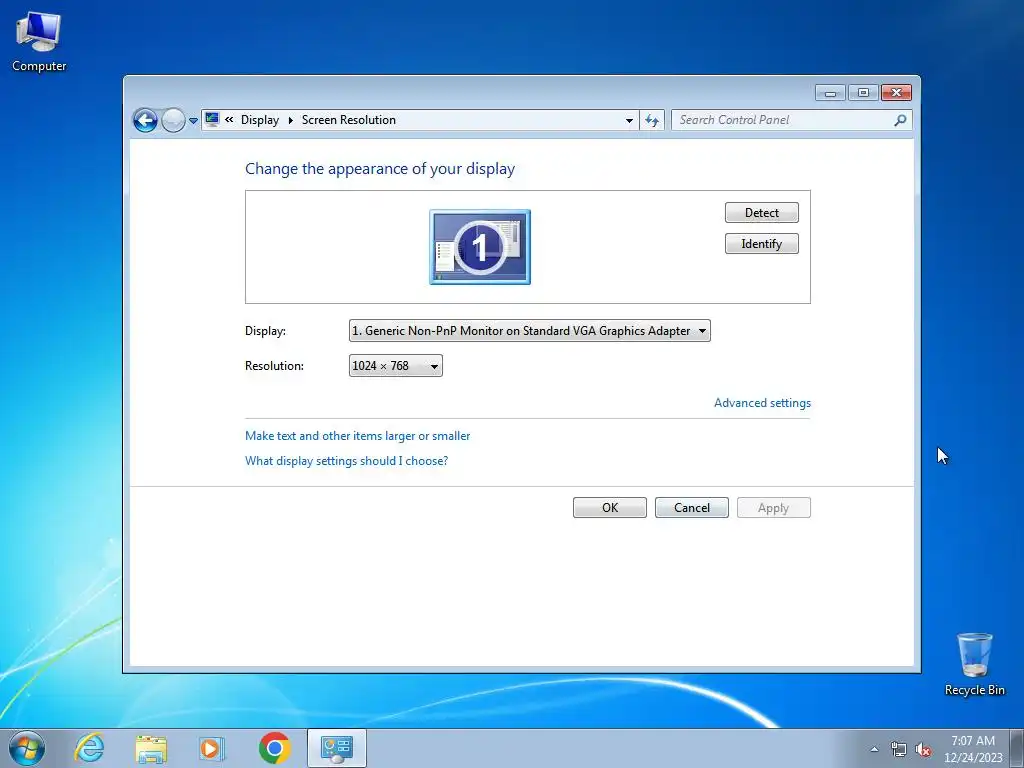Maximize the Screen Resolution window
Image resolution: width=1024 pixels, height=768 pixels.
[863, 93]
